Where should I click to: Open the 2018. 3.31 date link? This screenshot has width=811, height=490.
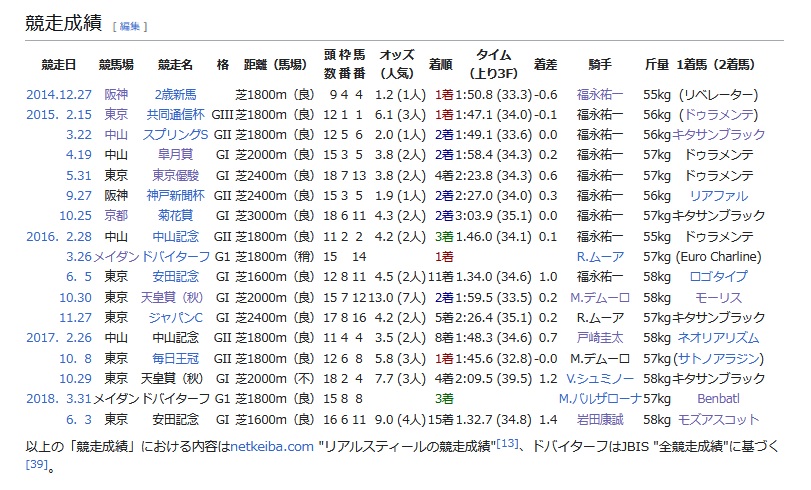point(59,398)
